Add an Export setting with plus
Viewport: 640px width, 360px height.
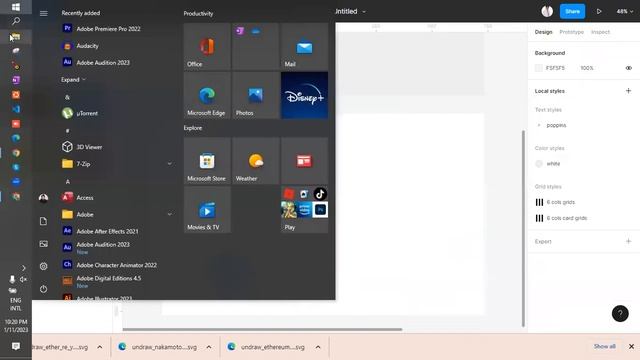(x=628, y=241)
